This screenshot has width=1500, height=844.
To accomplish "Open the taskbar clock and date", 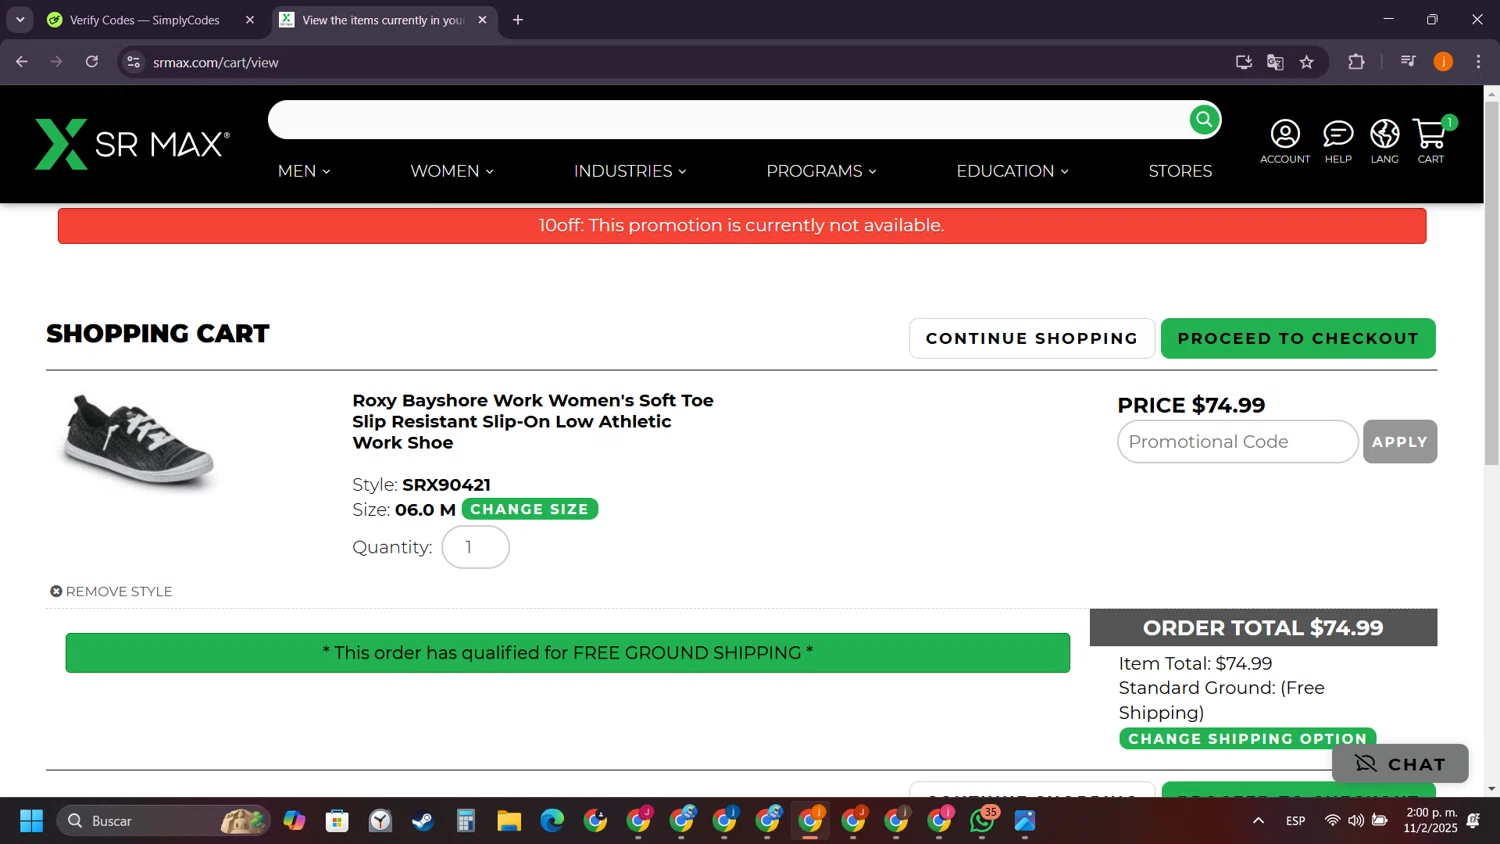I will click(1431, 820).
